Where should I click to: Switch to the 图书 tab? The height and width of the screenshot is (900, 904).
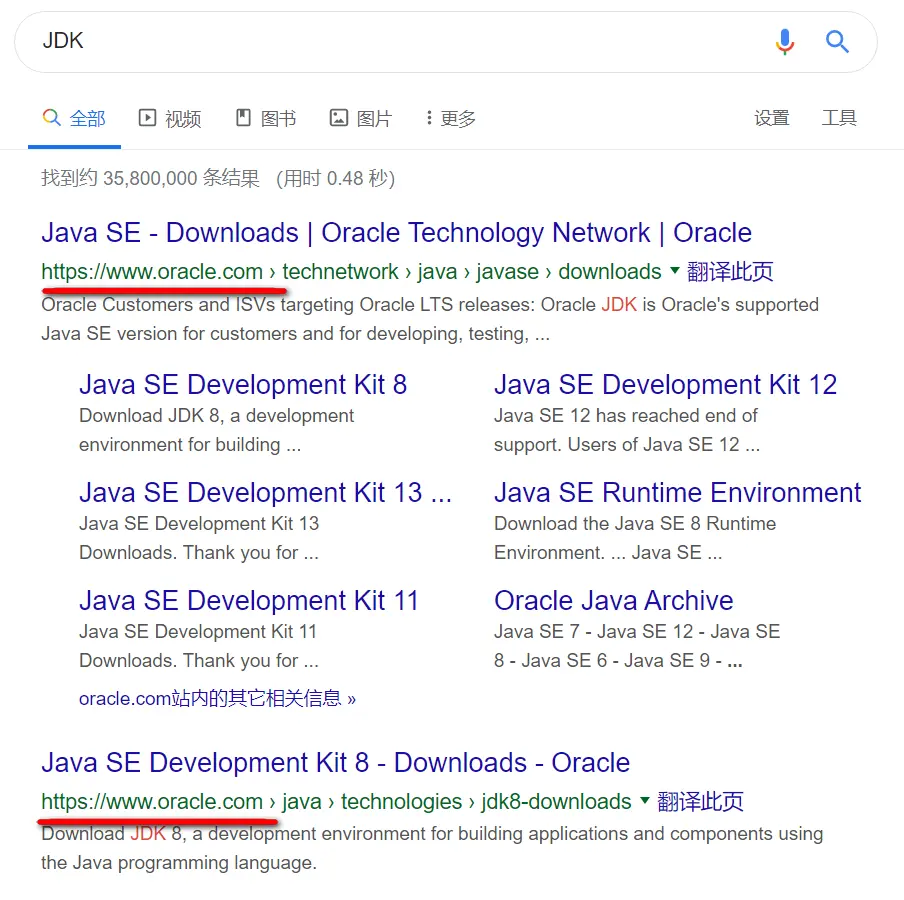266,119
